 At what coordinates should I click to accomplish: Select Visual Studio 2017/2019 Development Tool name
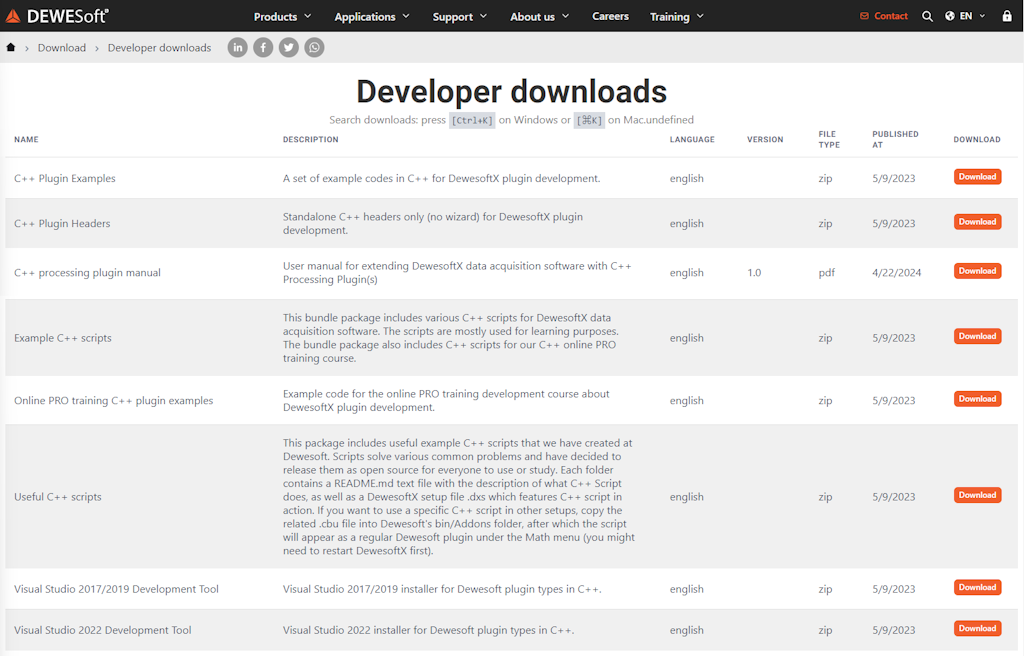tap(116, 589)
